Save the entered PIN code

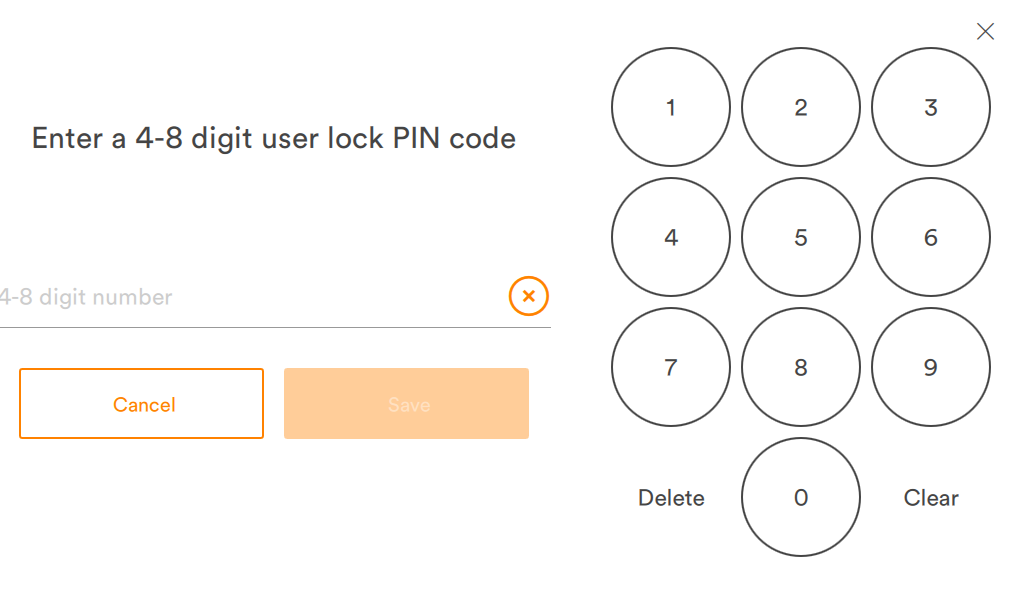[406, 404]
